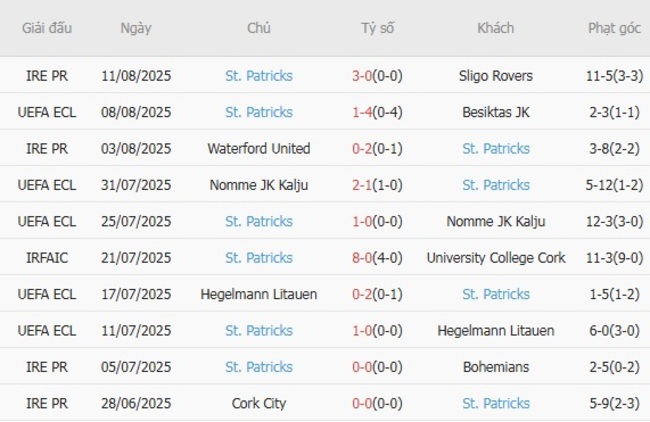Screen dimensions: 650x422
Task: Open the 2-1 Nomme JK Kalju result
Action: (378, 185)
